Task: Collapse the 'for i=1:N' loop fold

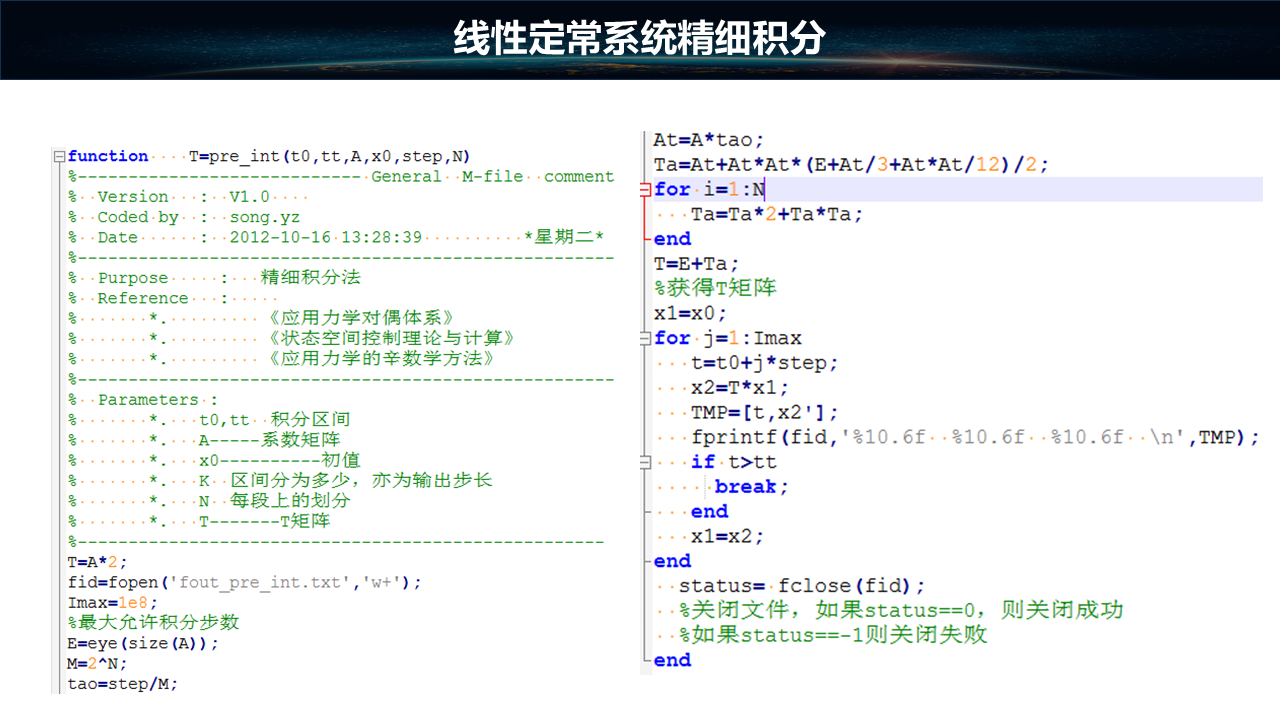Action: (x=646, y=190)
